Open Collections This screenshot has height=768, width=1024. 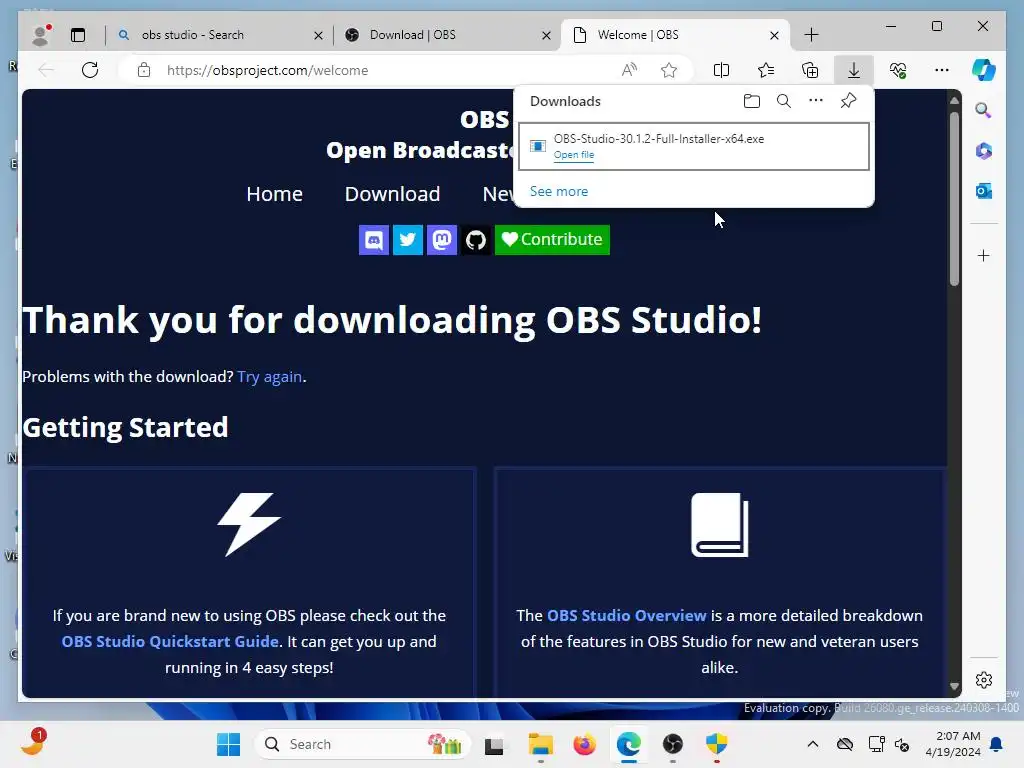(810, 70)
